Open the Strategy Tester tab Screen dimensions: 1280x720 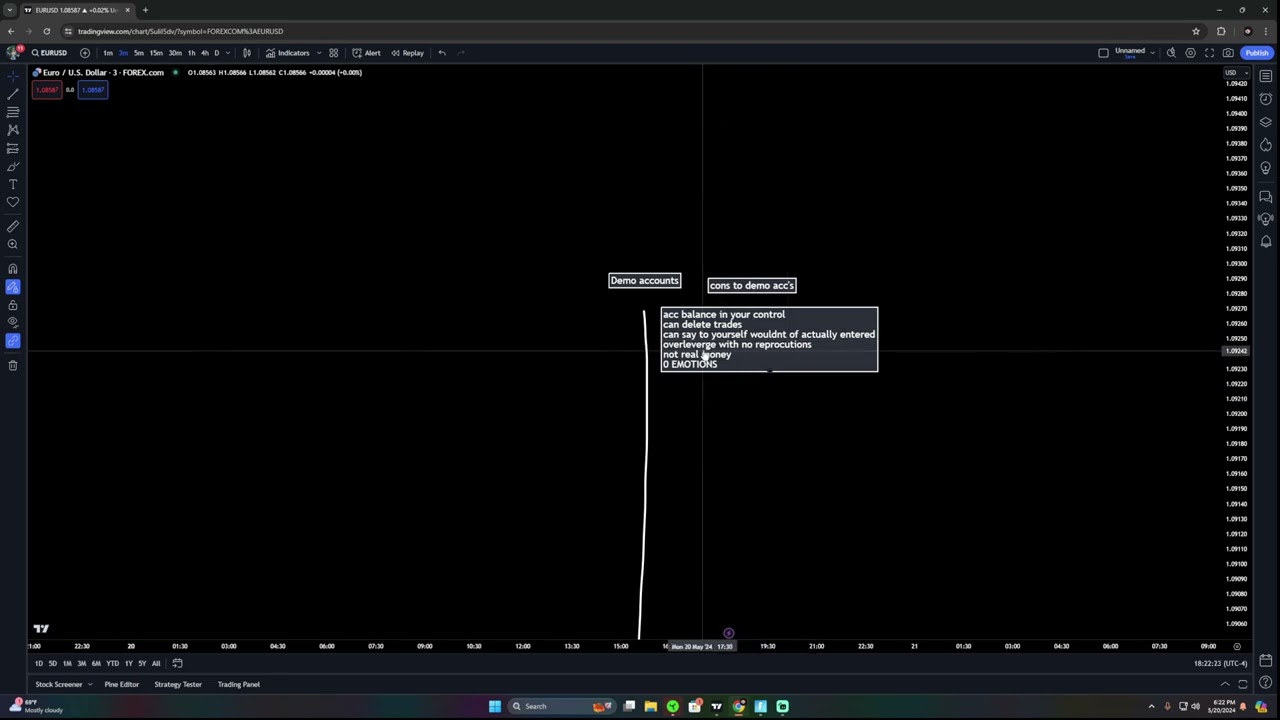pyautogui.click(x=178, y=684)
